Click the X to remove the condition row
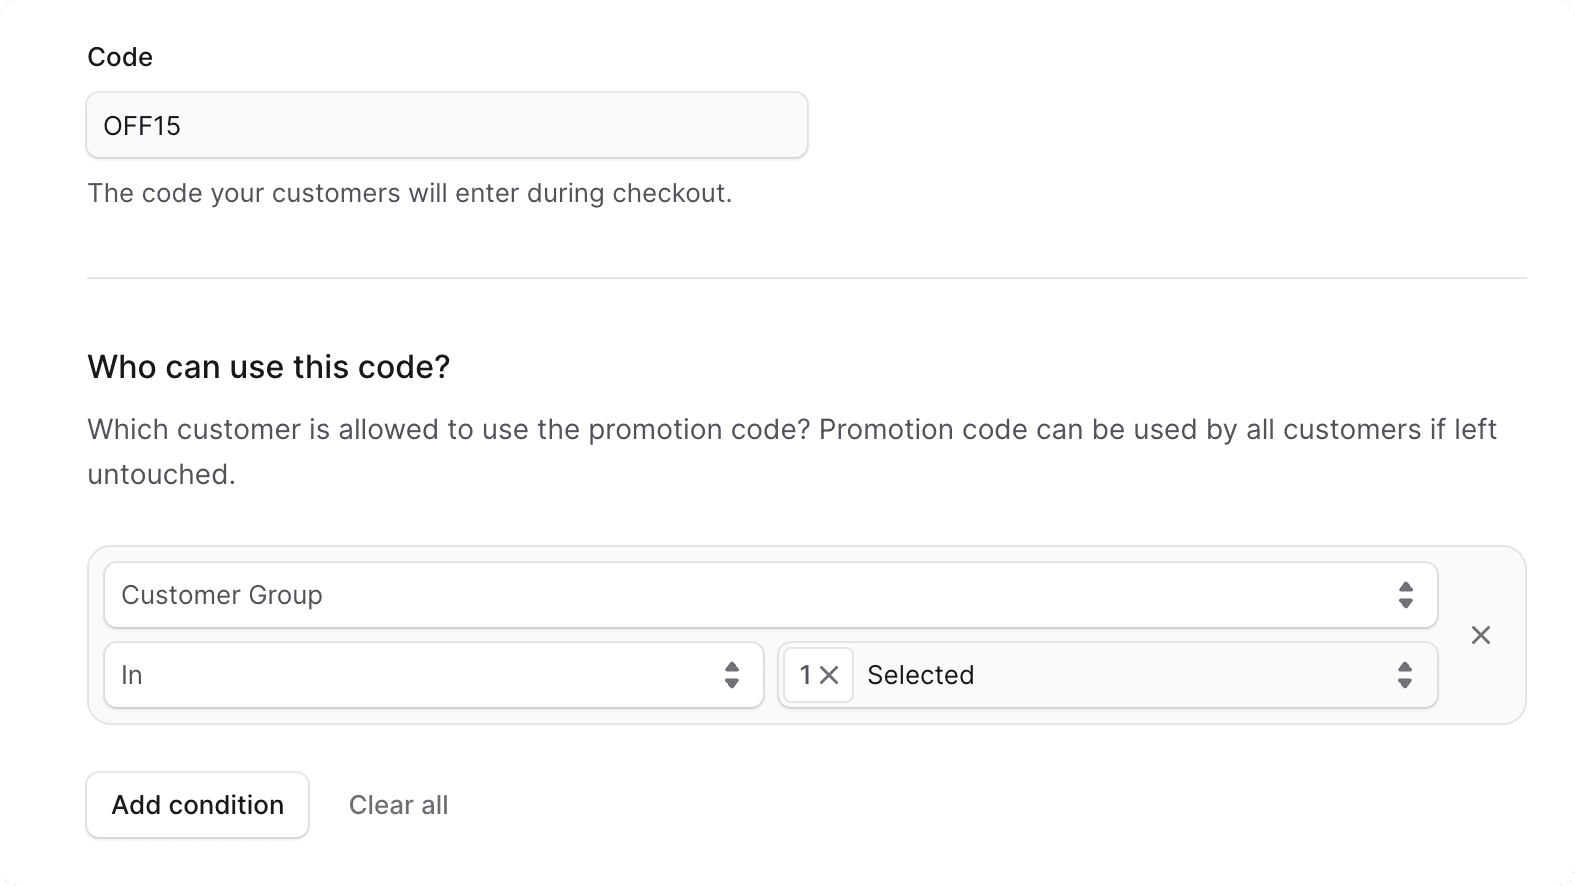This screenshot has height=886, width=1575. tap(1481, 635)
